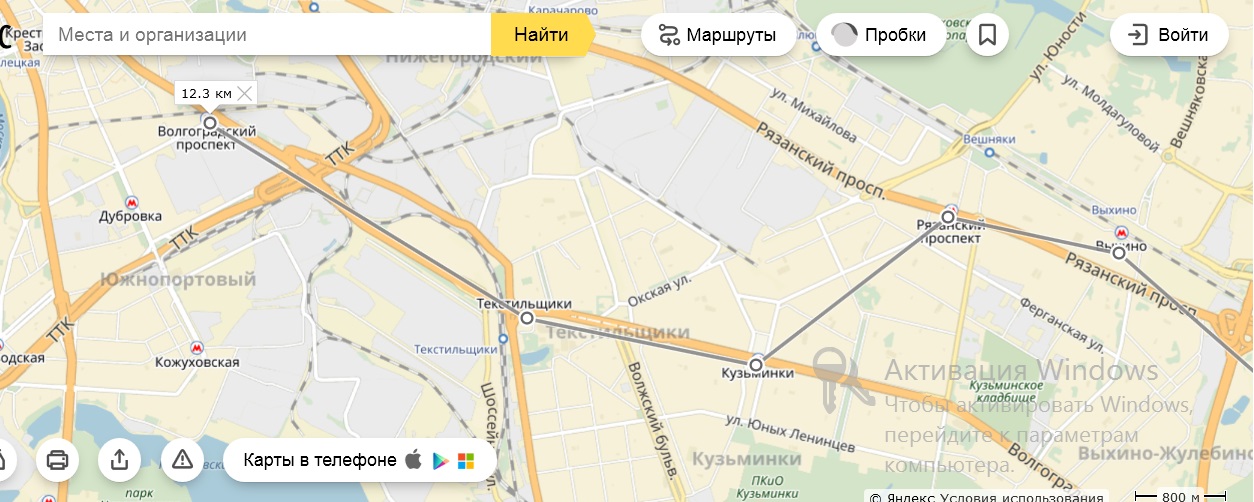This screenshot has width=1254, height=502.
Task: Select ruler point at Кузьминки
Action: point(757,364)
